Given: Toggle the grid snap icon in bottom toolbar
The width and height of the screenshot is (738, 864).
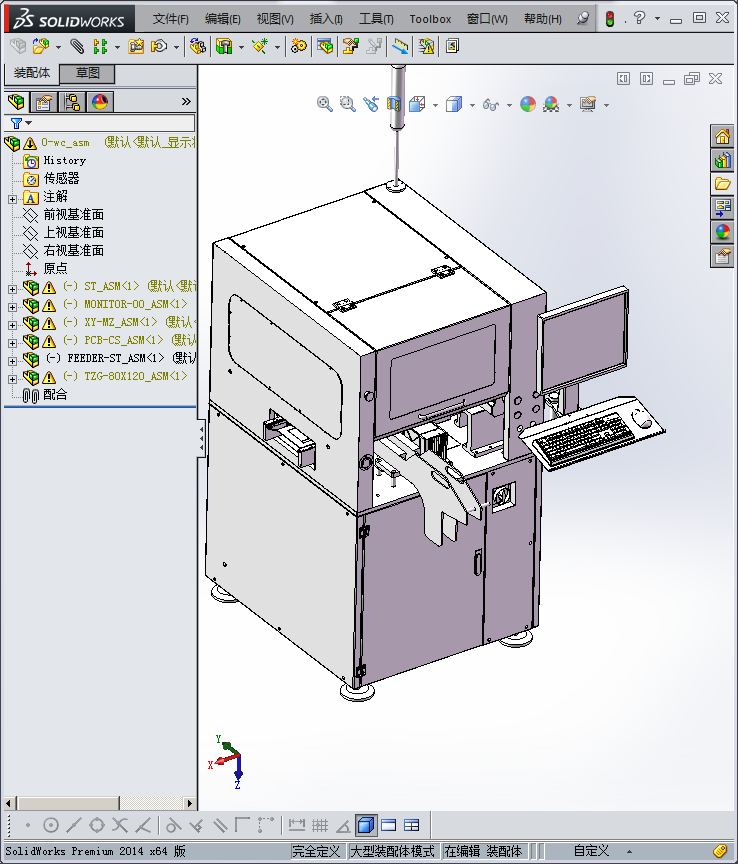Looking at the screenshot, I should (x=320, y=825).
